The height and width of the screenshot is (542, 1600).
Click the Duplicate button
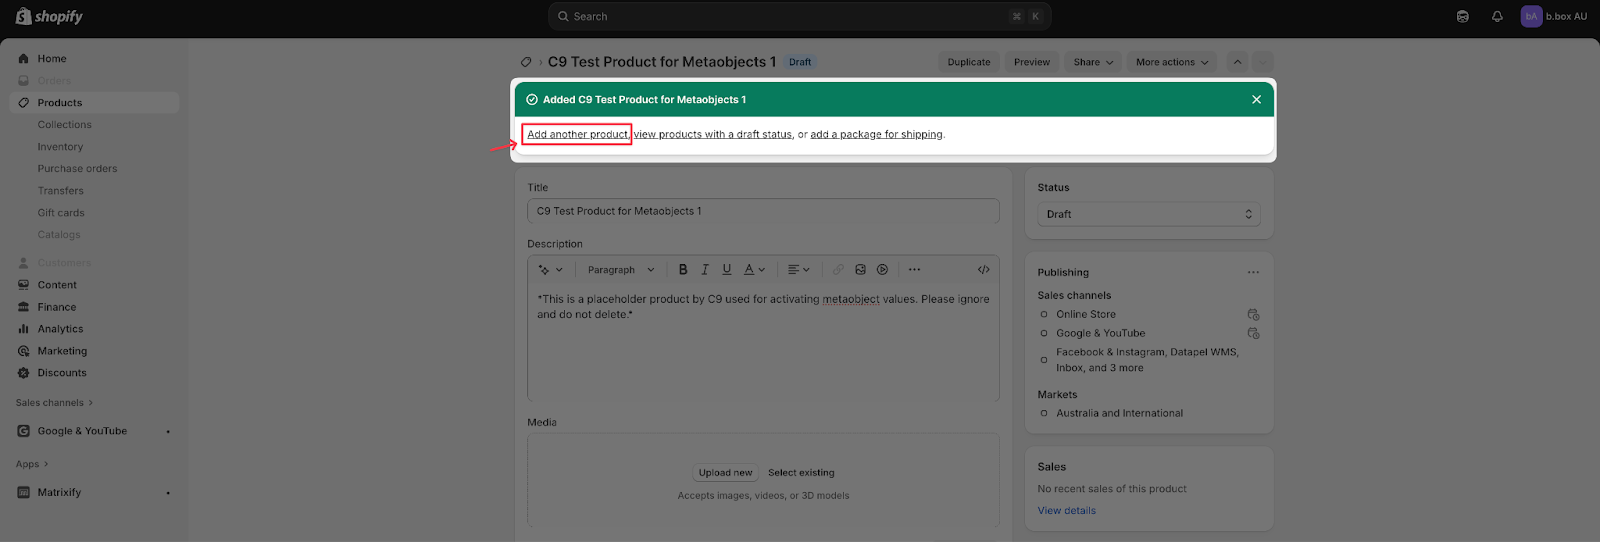coord(968,62)
